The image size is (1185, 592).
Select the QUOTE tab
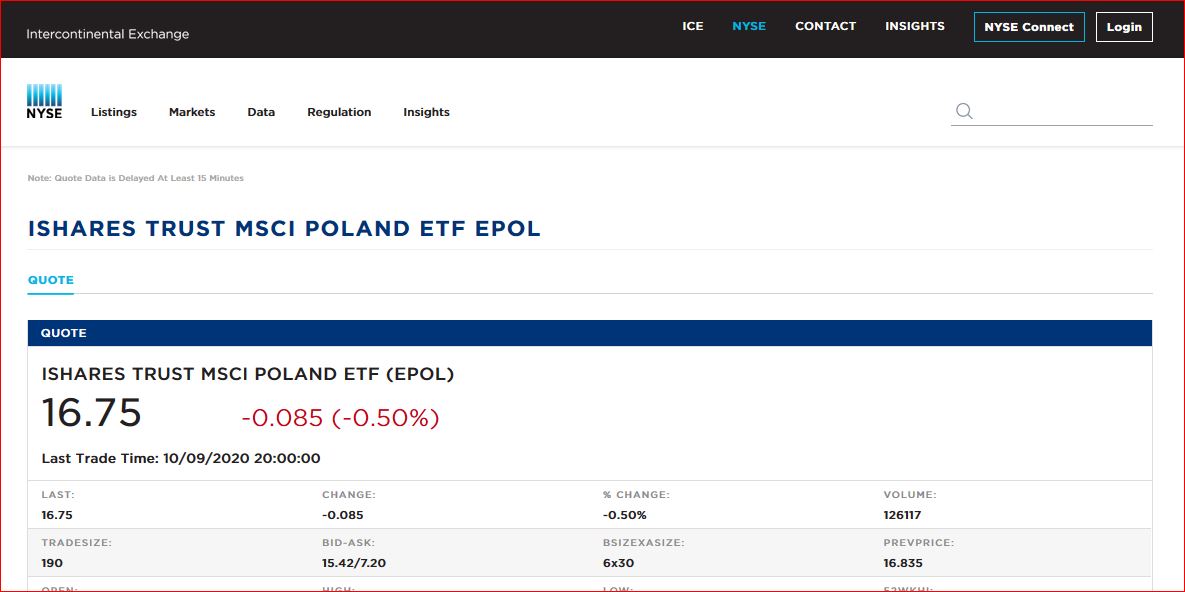[51, 280]
